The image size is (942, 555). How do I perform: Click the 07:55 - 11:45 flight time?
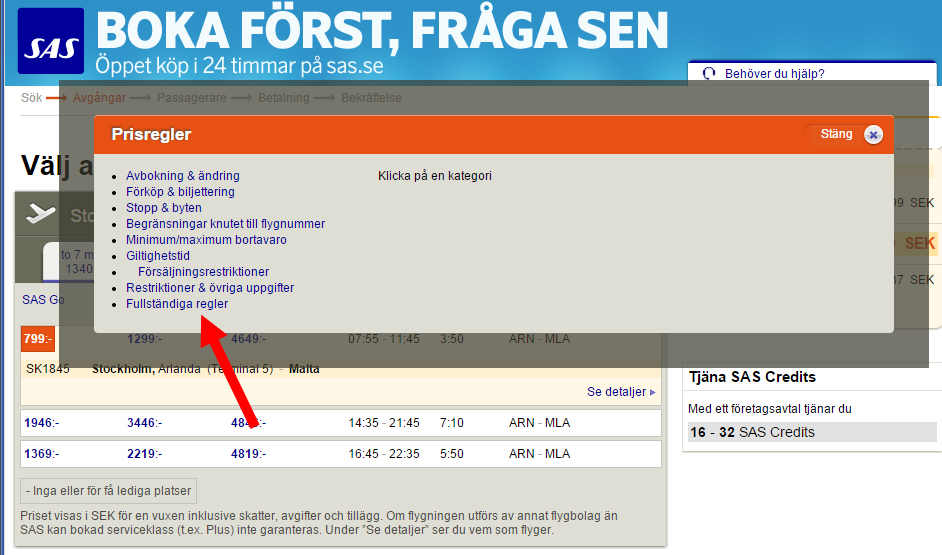point(384,339)
